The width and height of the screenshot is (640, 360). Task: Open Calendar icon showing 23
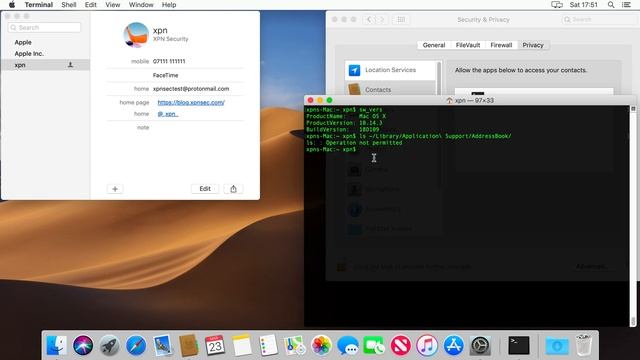pyautogui.click(x=215, y=346)
